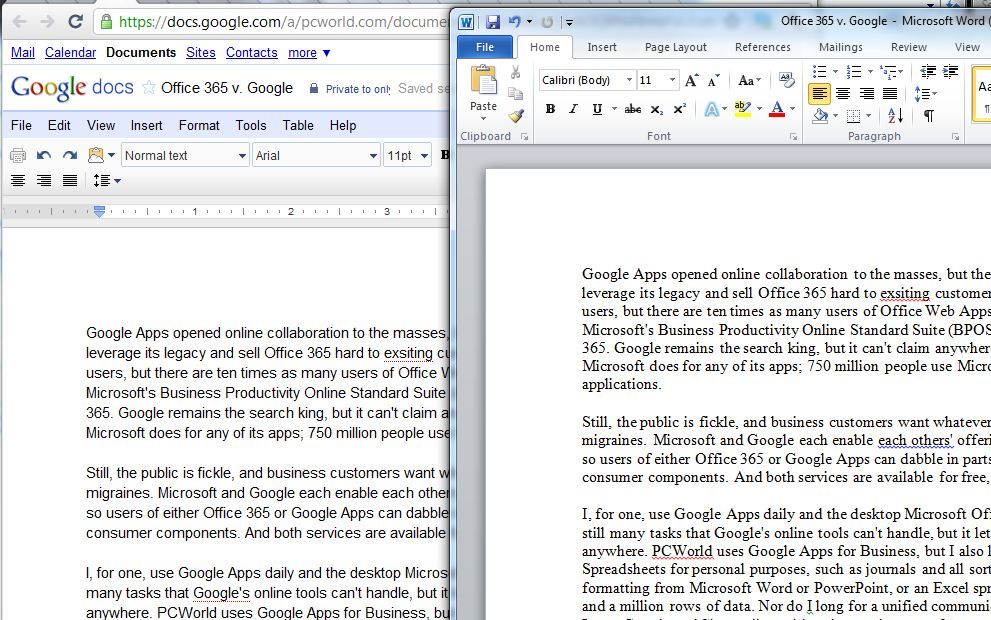Apply Superscript in Word's Font group

679,109
